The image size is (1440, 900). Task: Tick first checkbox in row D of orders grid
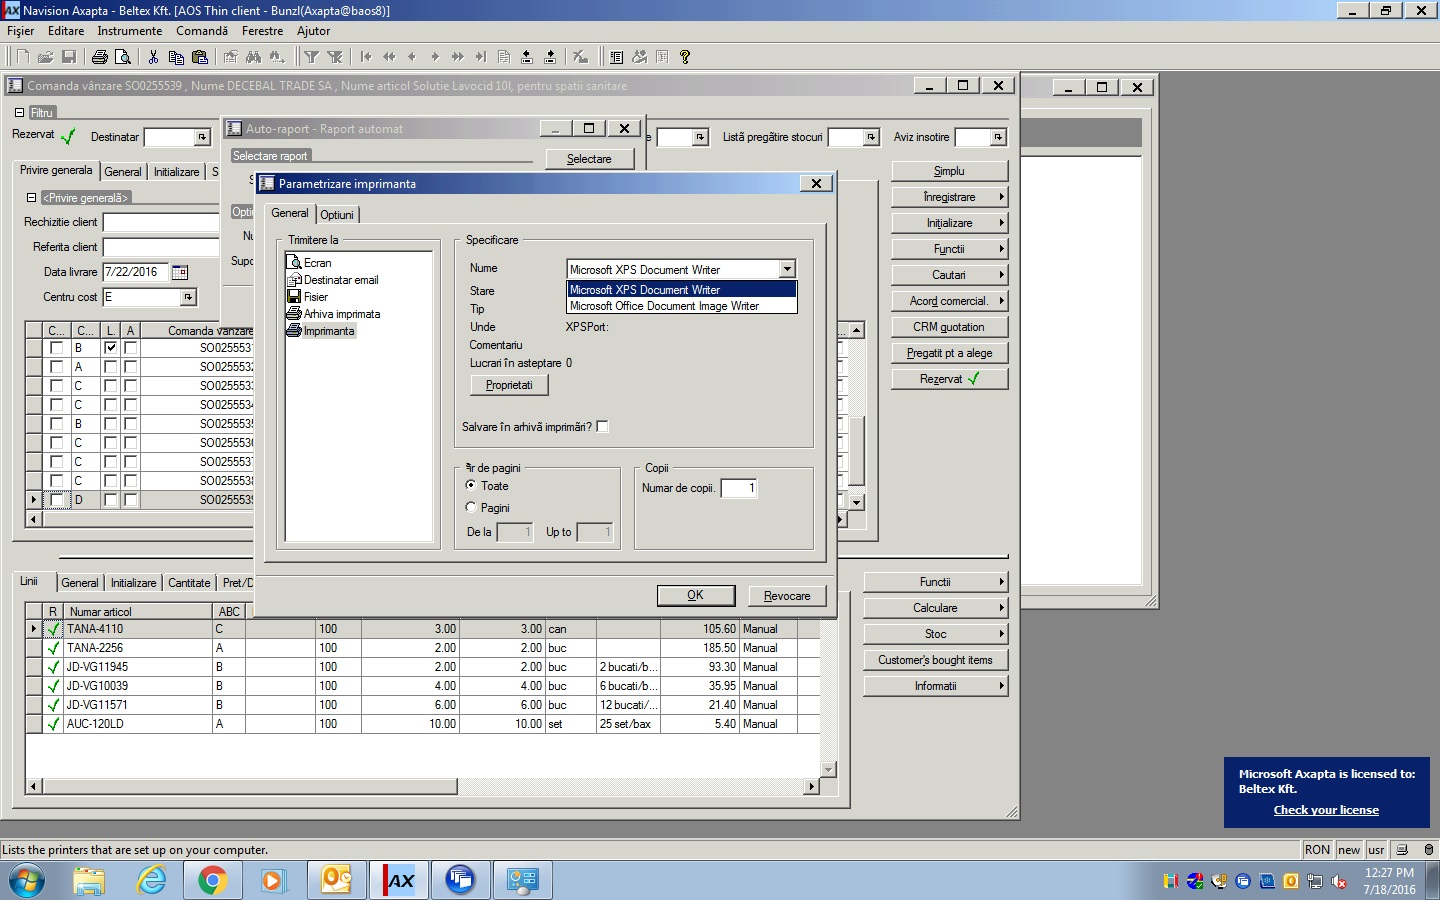(x=56, y=500)
